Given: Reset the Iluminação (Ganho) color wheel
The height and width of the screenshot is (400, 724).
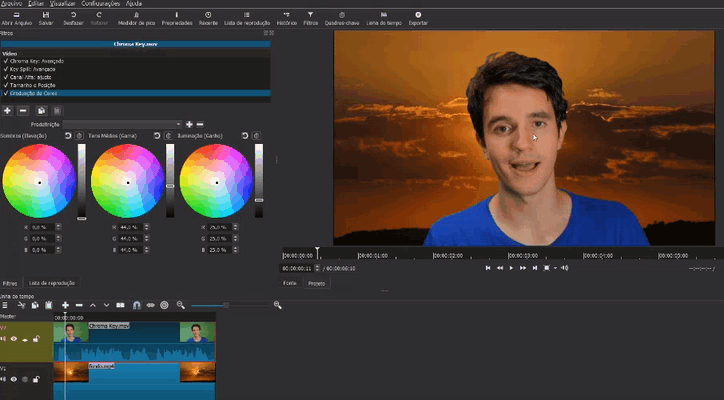Looking at the screenshot, I should click(x=245, y=136).
